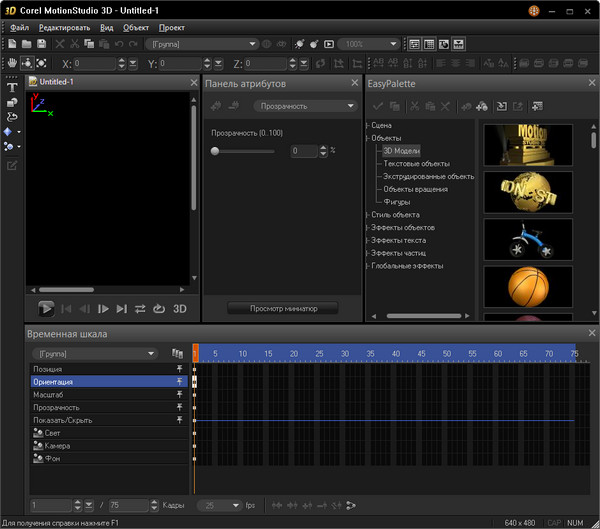Click the Просмотр миниатюр button
The width and height of the screenshot is (600, 529).
pos(282,309)
